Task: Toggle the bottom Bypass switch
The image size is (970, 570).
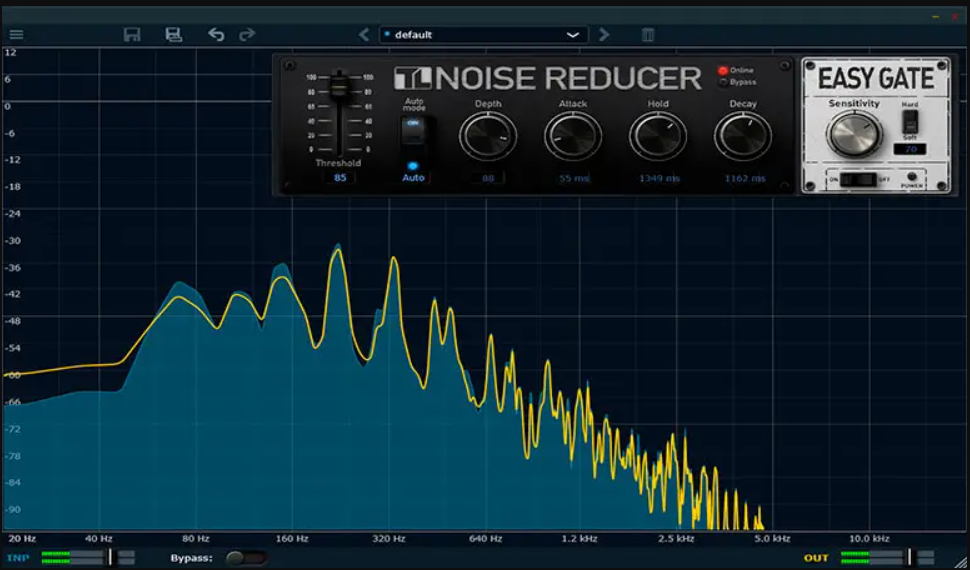Action: pyautogui.click(x=246, y=558)
